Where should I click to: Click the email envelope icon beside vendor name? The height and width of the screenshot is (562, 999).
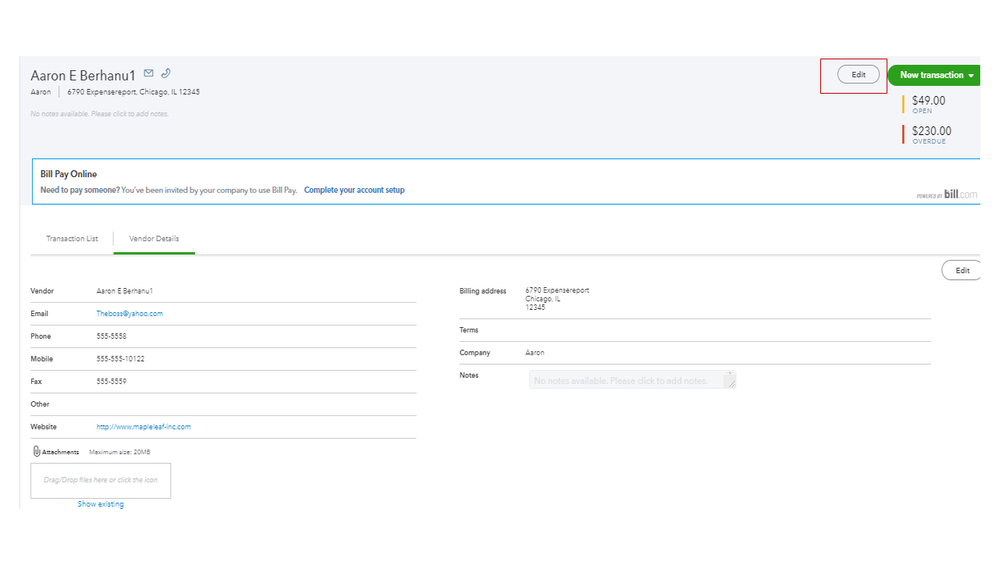[149, 73]
